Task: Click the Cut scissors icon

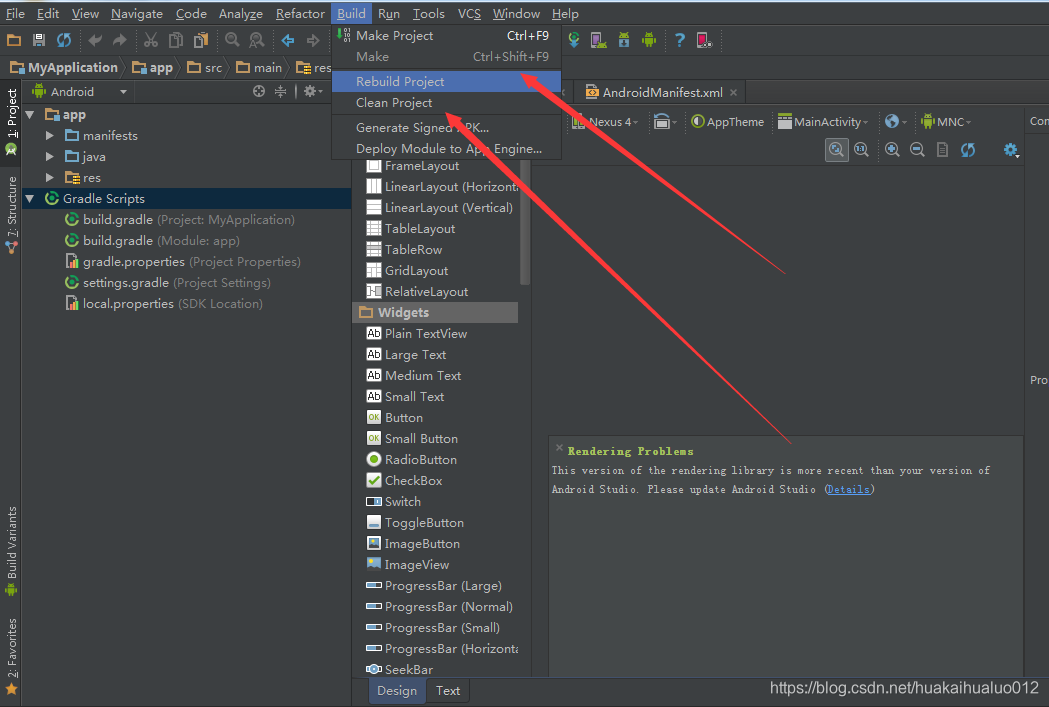Action: point(151,40)
